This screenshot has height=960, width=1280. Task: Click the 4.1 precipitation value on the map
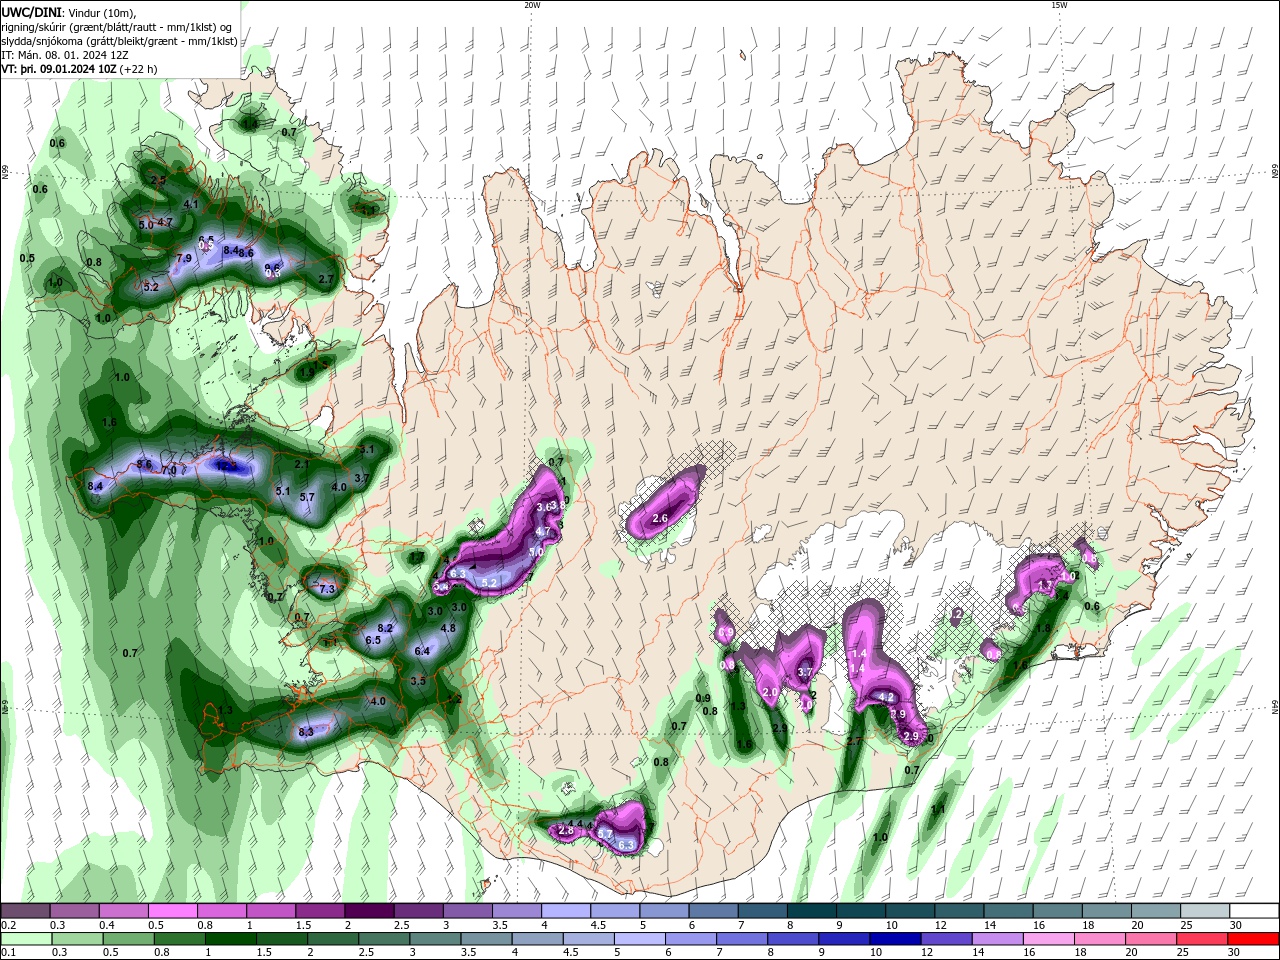191,205
